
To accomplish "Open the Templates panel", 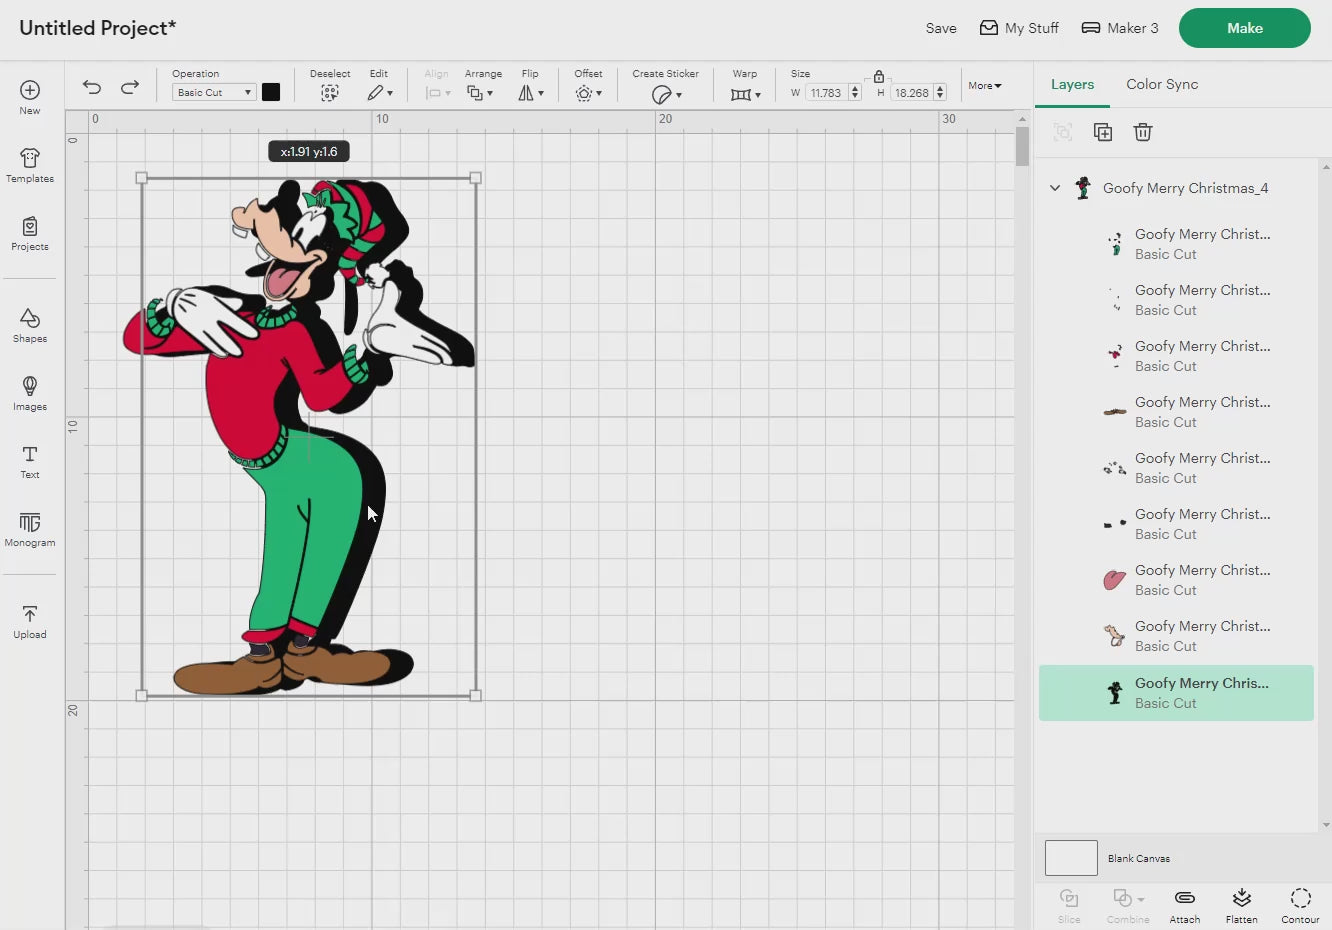I will 30,165.
